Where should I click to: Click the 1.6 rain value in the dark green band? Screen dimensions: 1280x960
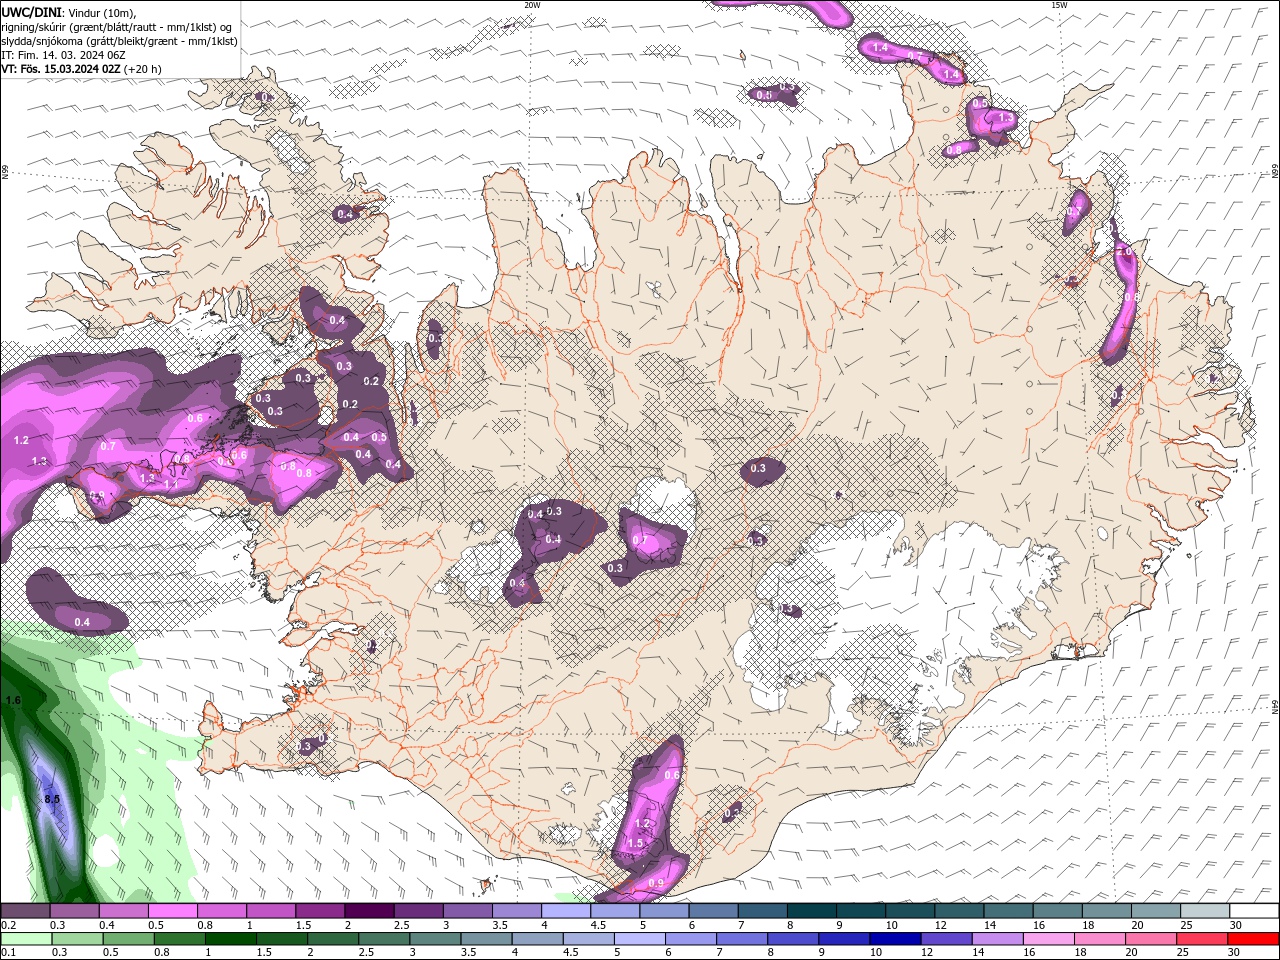[x=13, y=701]
